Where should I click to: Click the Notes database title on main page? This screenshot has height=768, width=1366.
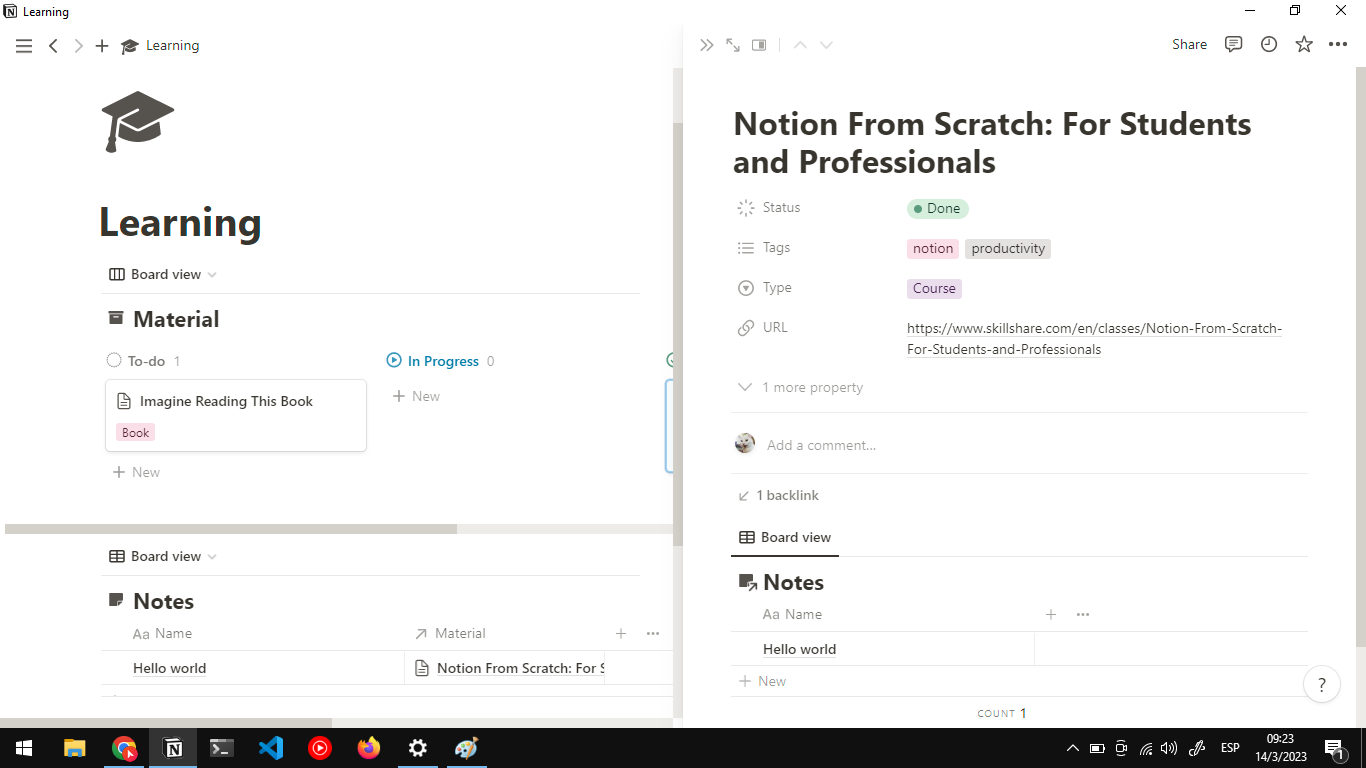click(163, 602)
